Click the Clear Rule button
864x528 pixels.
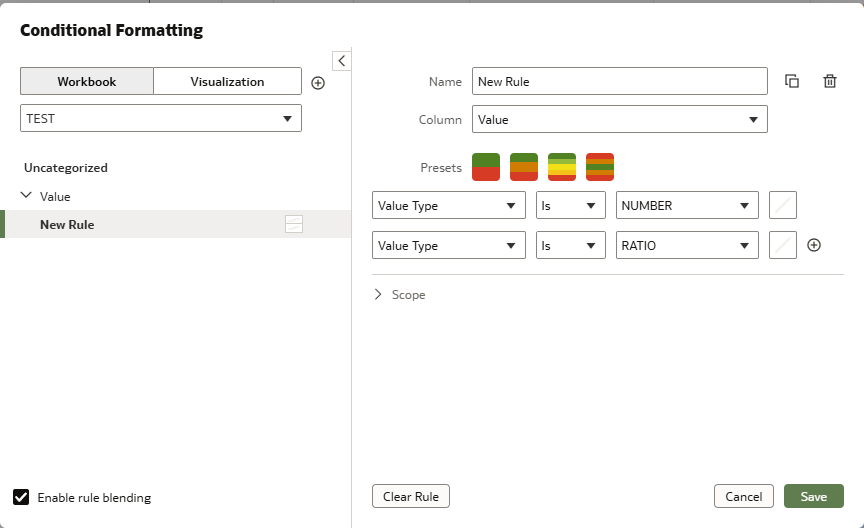411,496
